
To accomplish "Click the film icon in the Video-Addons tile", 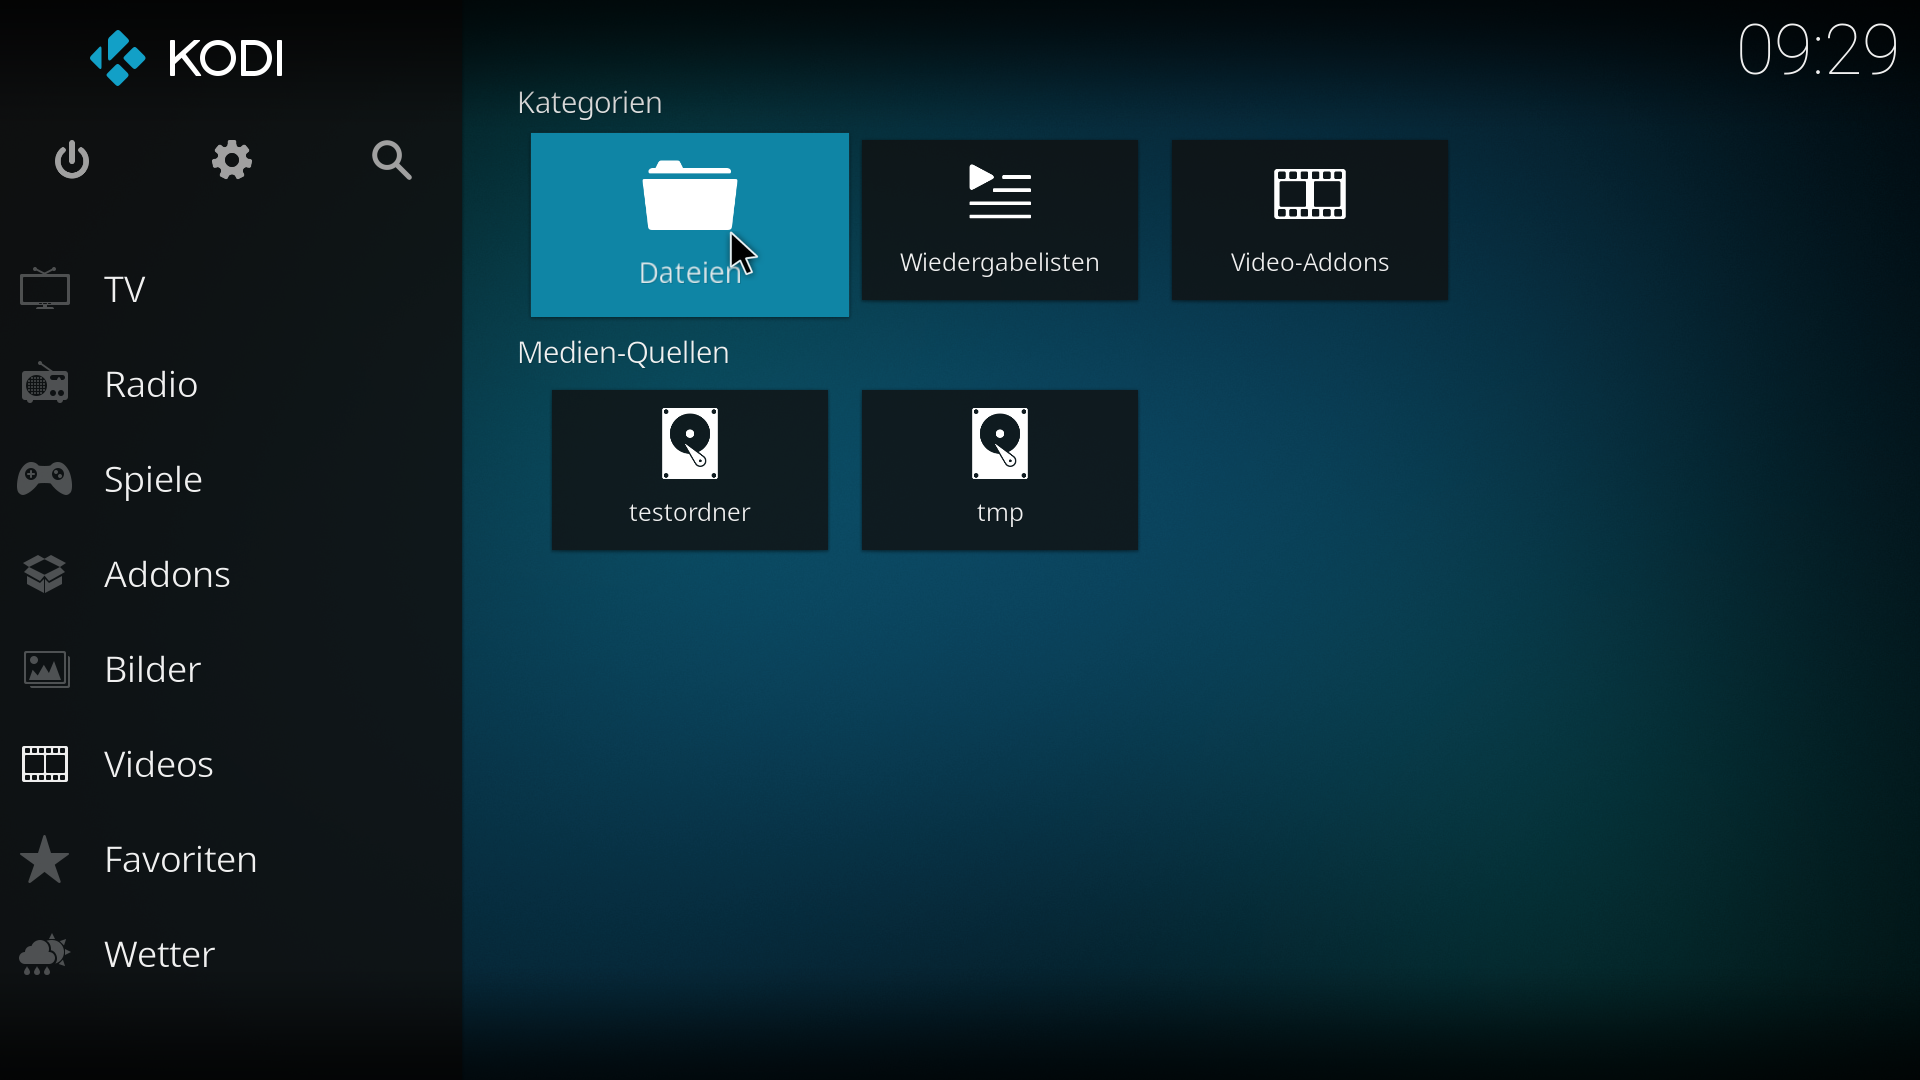I will 1310,194.
